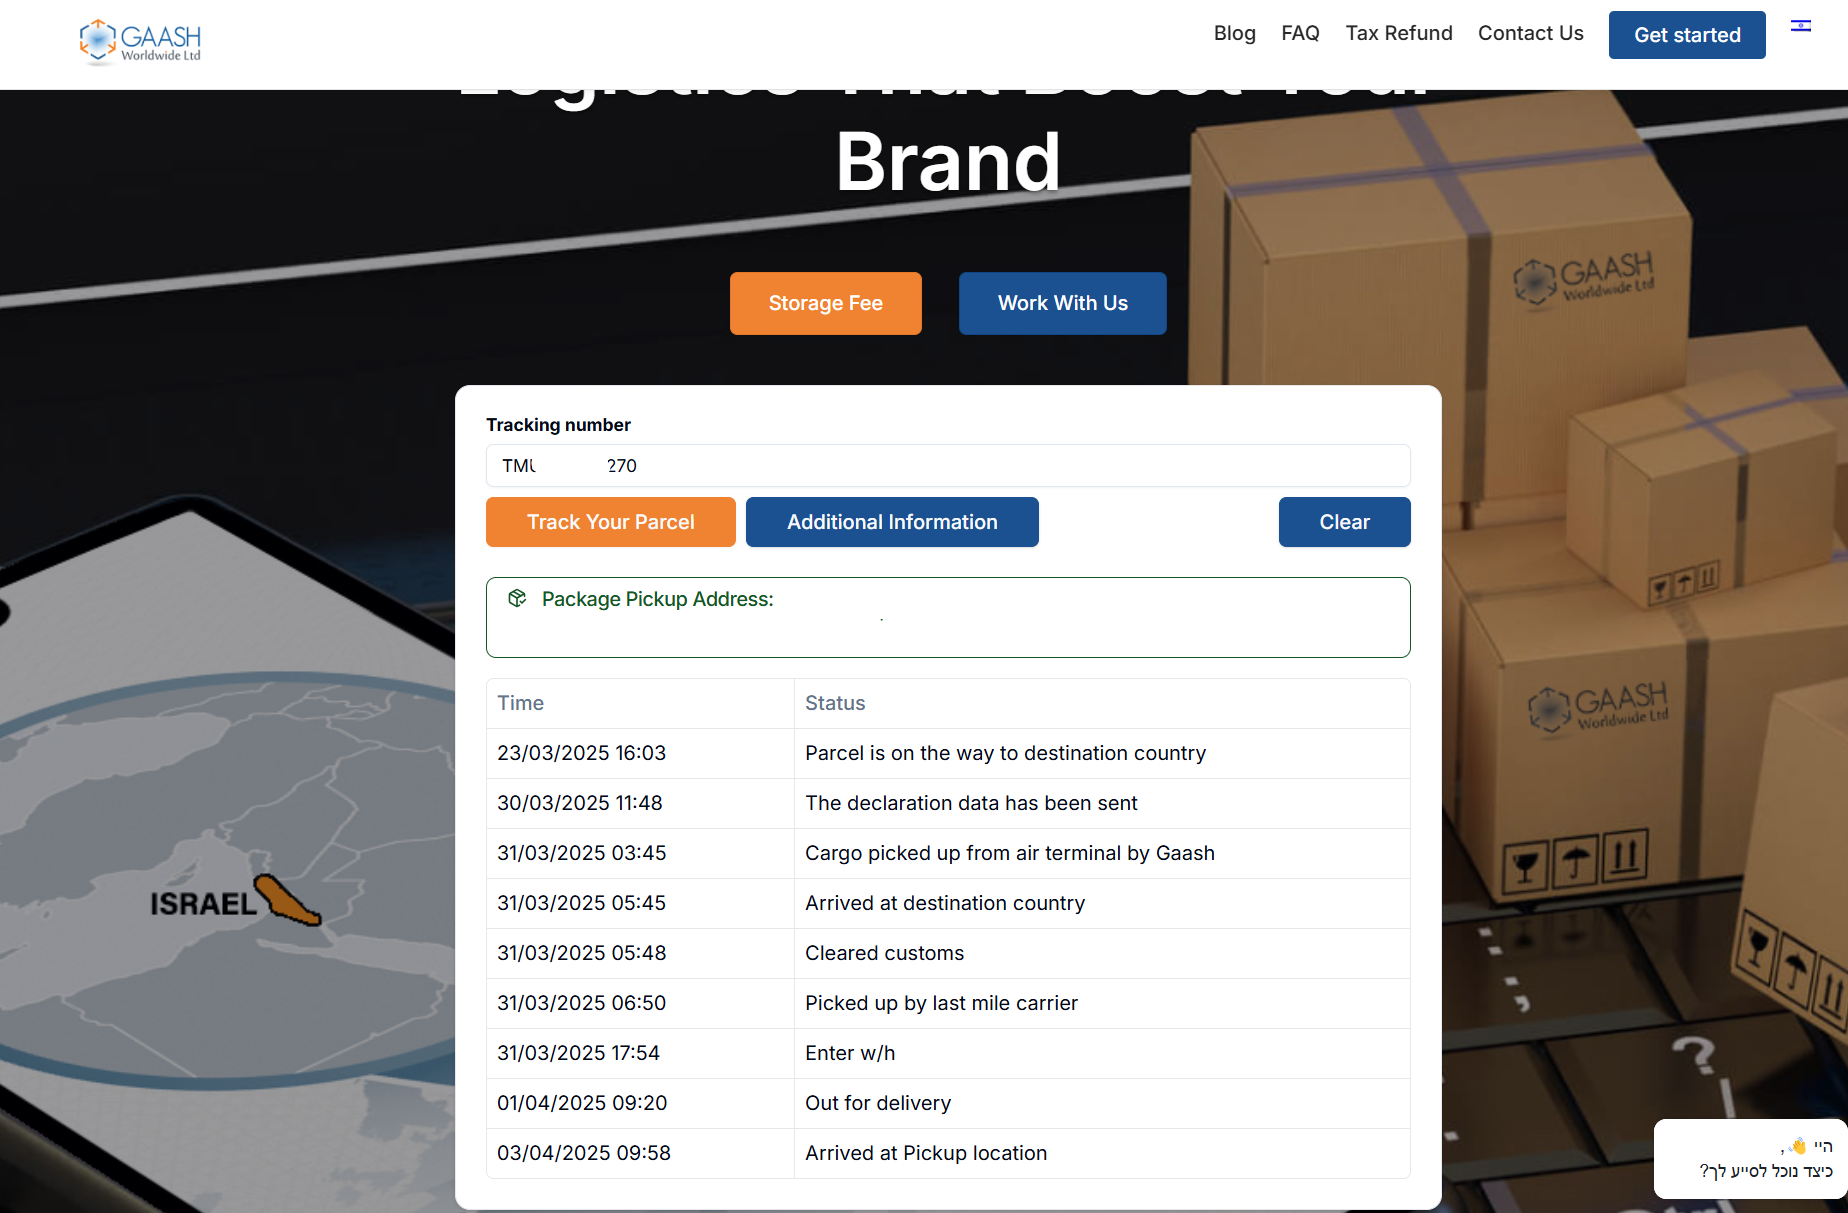Switch language via the Israel flag icon
Viewport: 1848px width, 1213px height.
point(1801,26)
